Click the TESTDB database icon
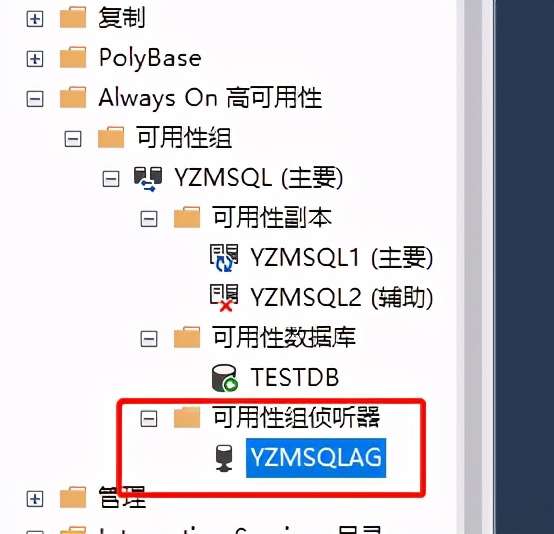The width and height of the screenshot is (554, 534). point(225,378)
